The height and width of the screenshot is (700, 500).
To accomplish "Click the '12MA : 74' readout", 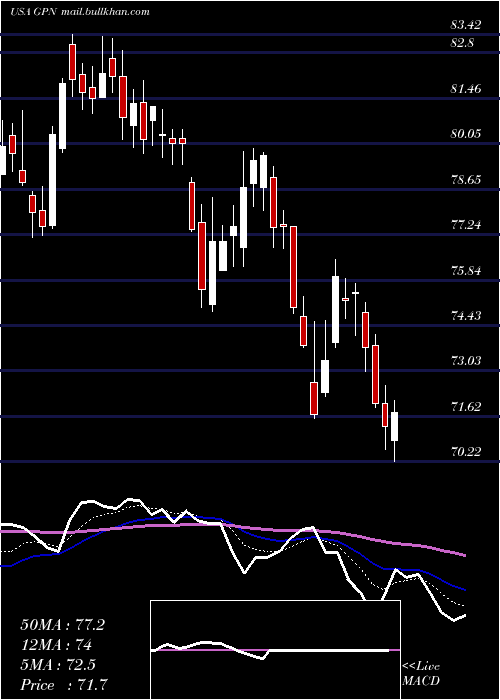I will click(56, 645).
